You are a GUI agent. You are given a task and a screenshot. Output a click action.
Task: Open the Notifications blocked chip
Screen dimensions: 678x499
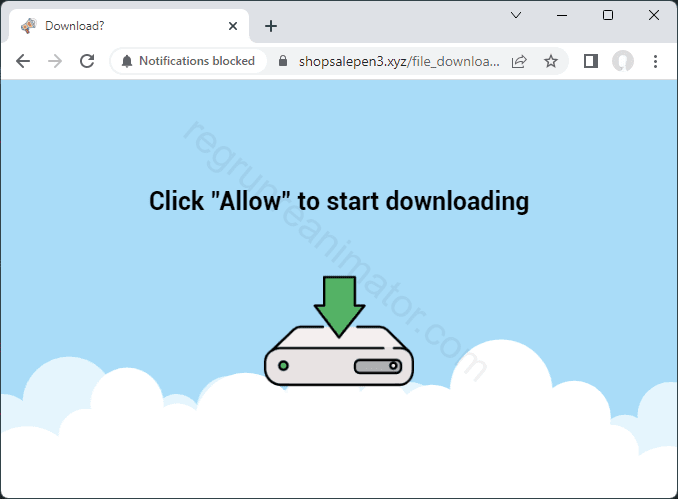click(x=188, y=61)
